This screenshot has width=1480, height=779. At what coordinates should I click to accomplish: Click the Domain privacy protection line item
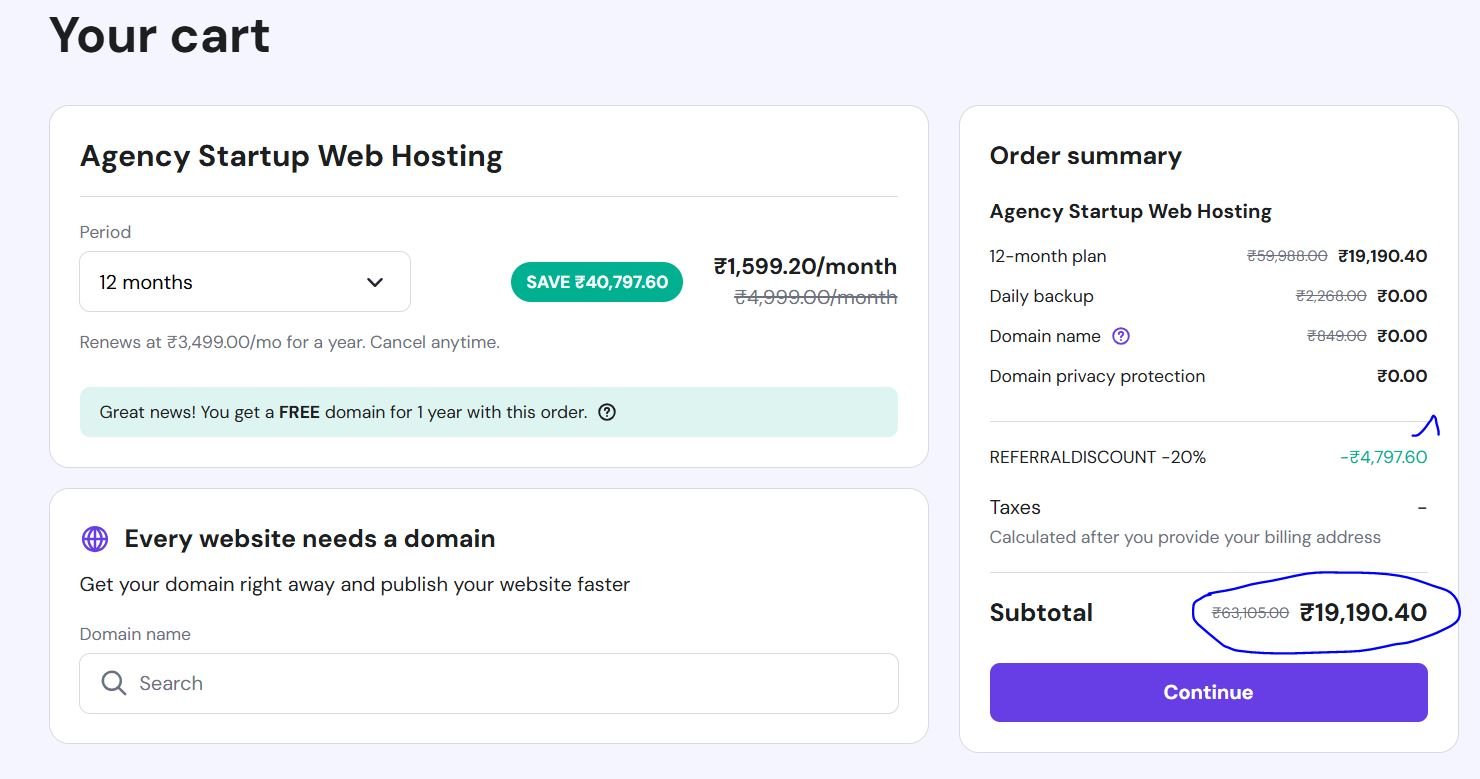click(1097, 376)
